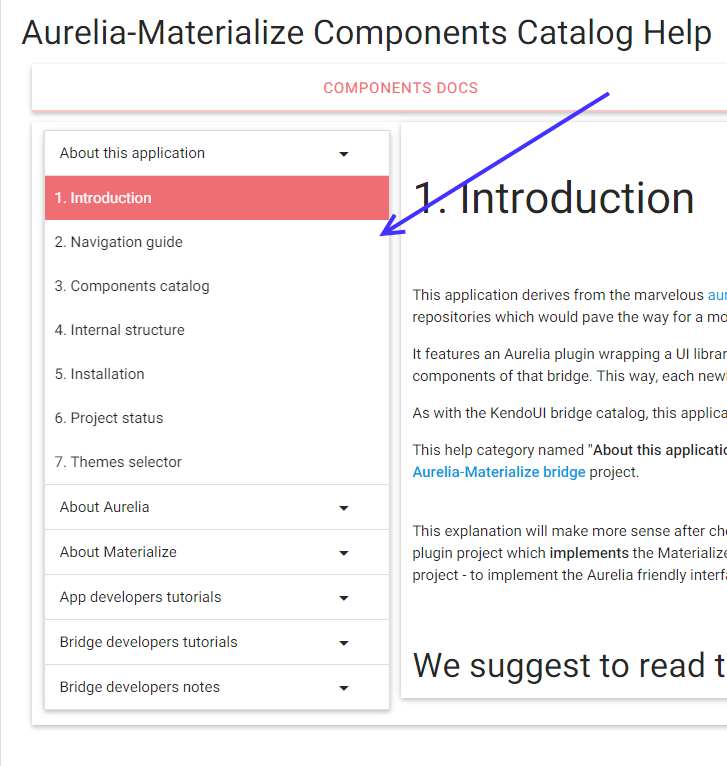Go to 3. Components catalog

tap(132, 286)
